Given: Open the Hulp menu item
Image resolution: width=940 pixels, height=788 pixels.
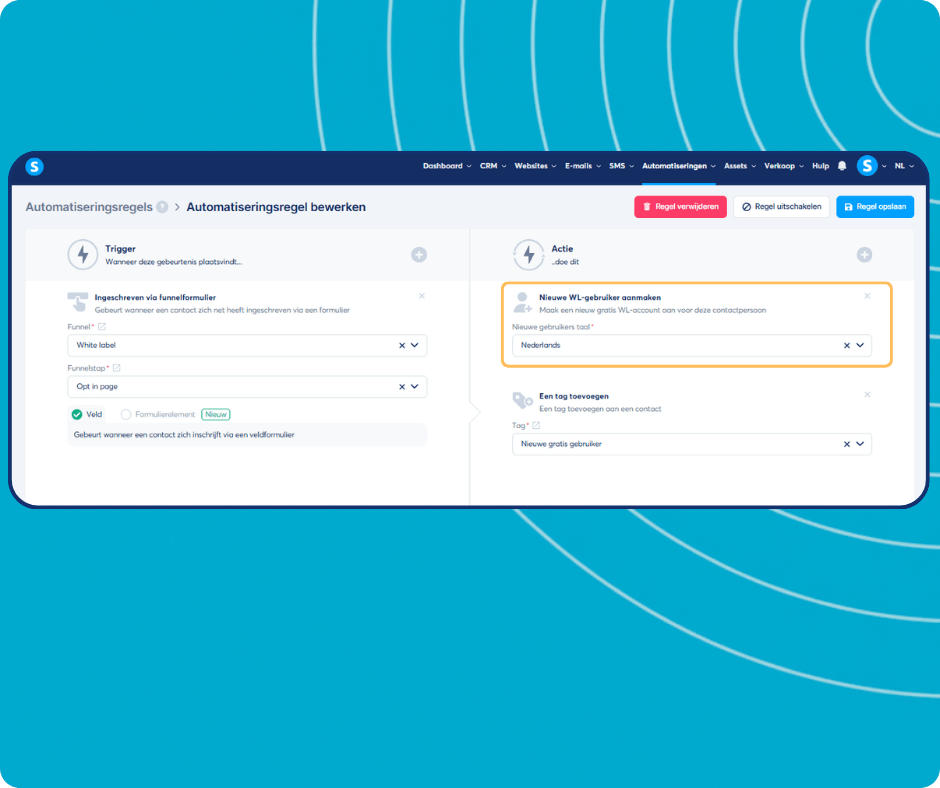Looking at the screenshot, I should click(820, 166).
